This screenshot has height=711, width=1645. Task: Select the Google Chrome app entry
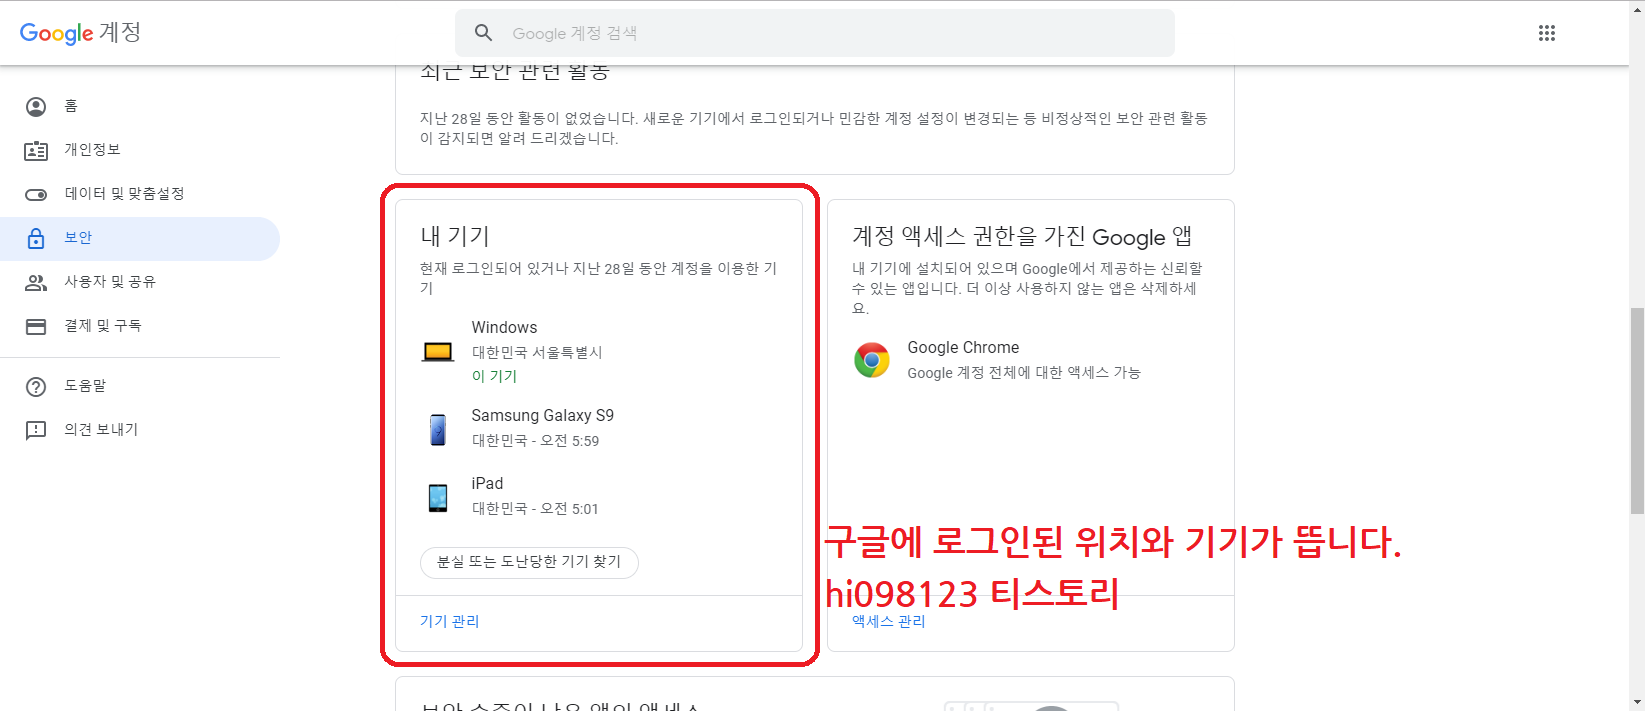[1030, 360]
